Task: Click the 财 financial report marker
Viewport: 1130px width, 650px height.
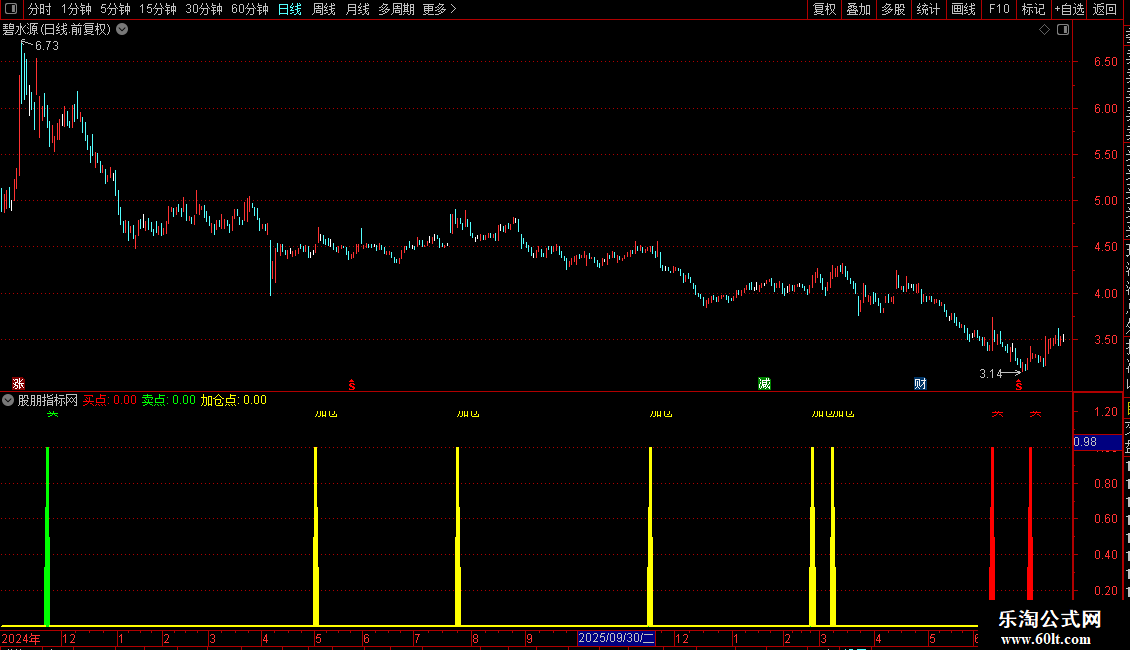Action: [920, 384]
